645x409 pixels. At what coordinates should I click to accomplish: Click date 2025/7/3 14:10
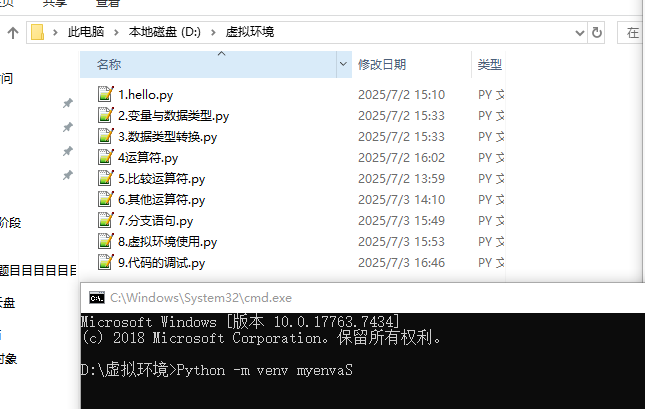coord(401,200)
